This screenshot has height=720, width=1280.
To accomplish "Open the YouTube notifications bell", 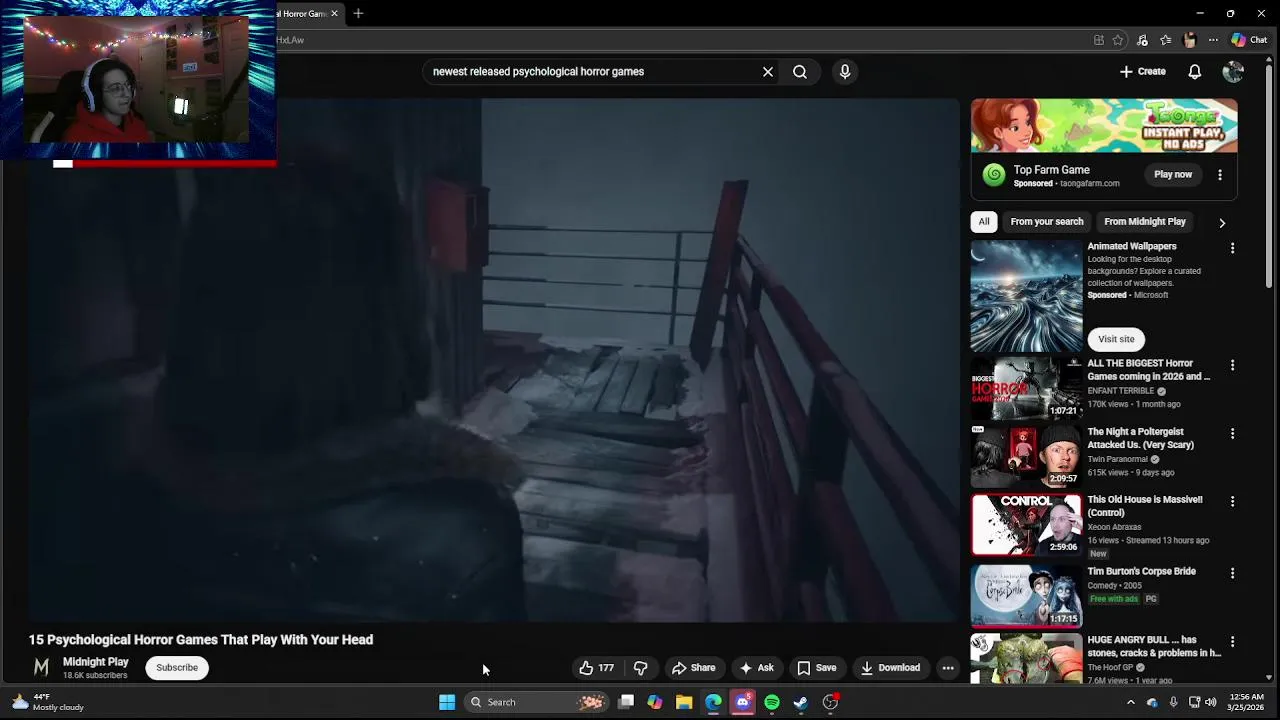I will click(1195, 72).
